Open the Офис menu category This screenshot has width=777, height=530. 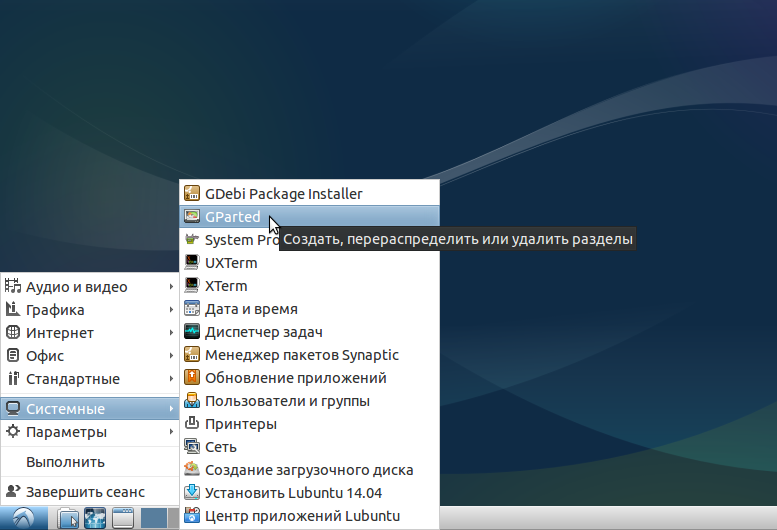[90, 356]
